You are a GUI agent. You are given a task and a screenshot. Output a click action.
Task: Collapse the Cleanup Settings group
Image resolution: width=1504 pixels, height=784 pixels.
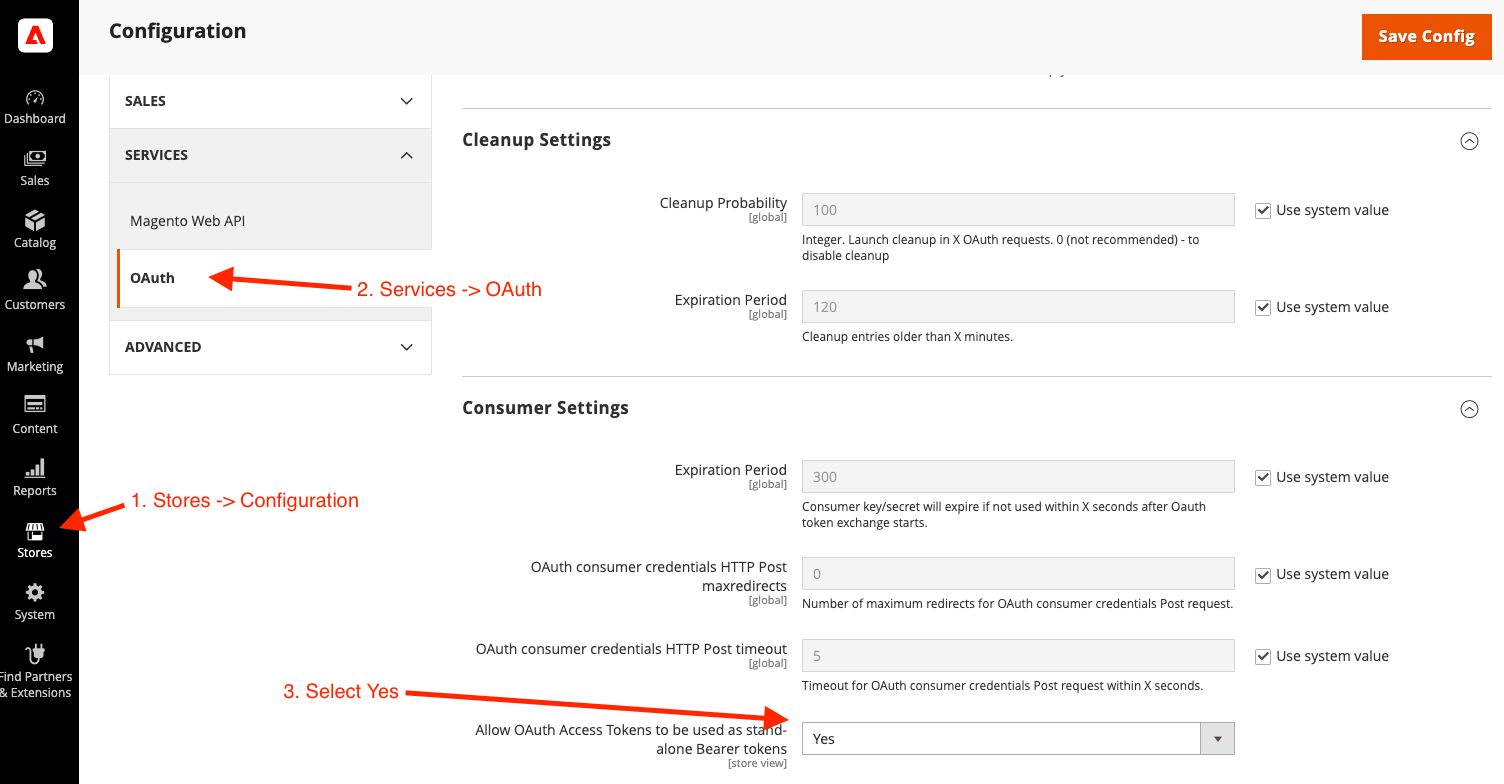click(x=1469, y=141)
